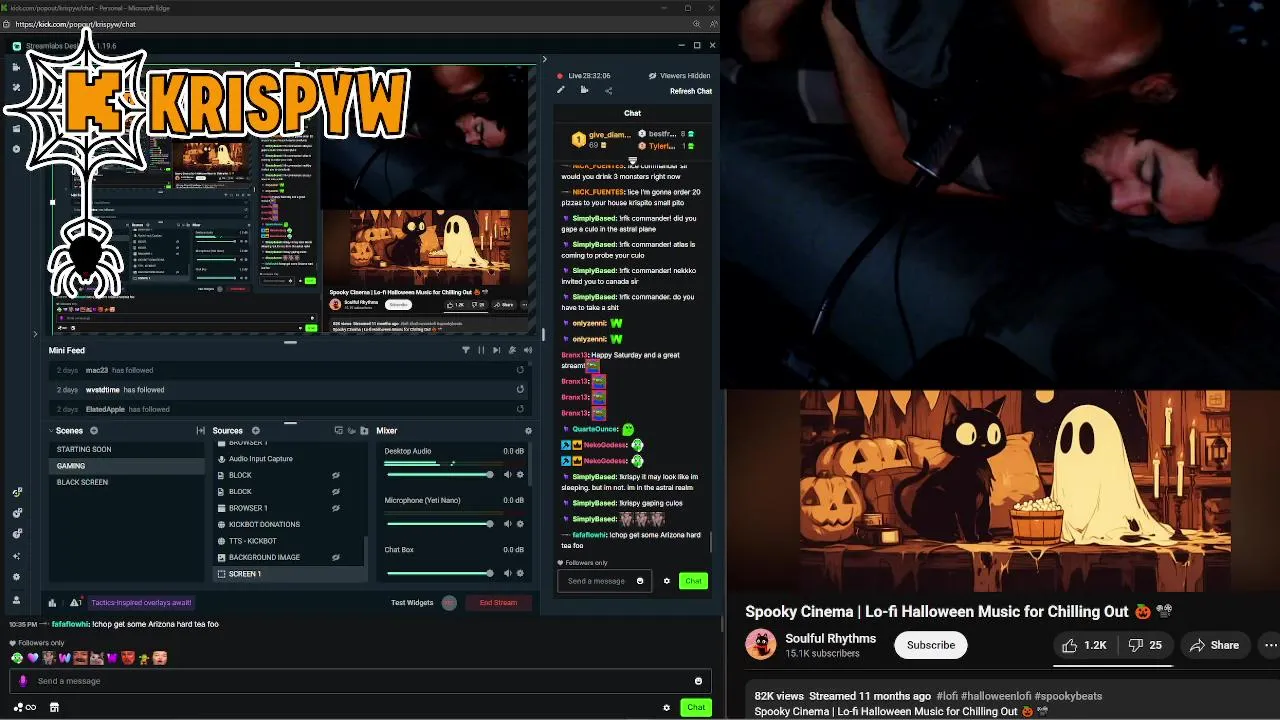The width and height of the screenshot is (1280, 720).
Task: Replay the wvstdtime follow alert
Action: (x=520, y=389)
